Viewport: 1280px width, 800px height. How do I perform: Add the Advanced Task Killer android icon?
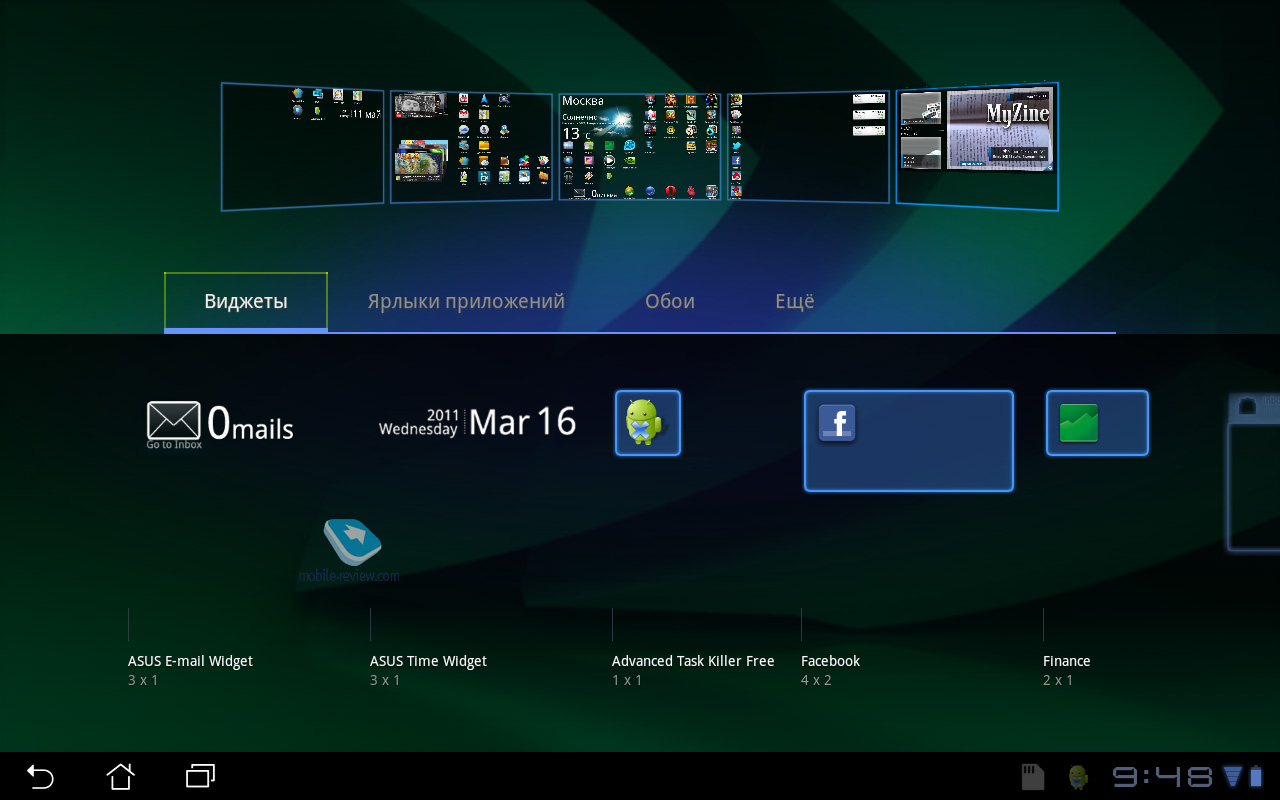(x=648, y=423)
